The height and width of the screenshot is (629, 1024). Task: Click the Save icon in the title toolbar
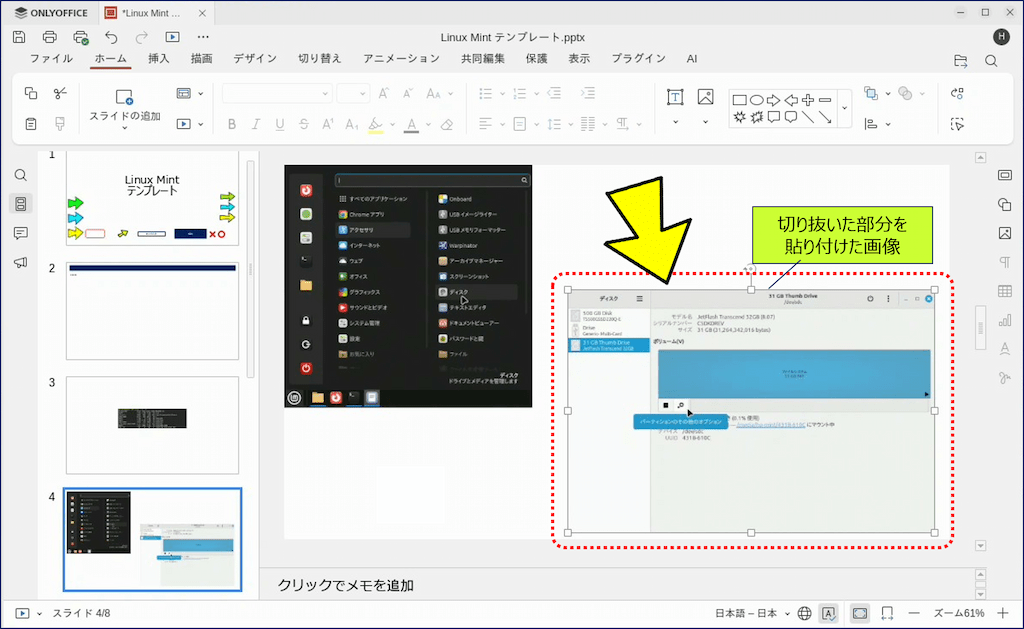click(x=19, y=37)
